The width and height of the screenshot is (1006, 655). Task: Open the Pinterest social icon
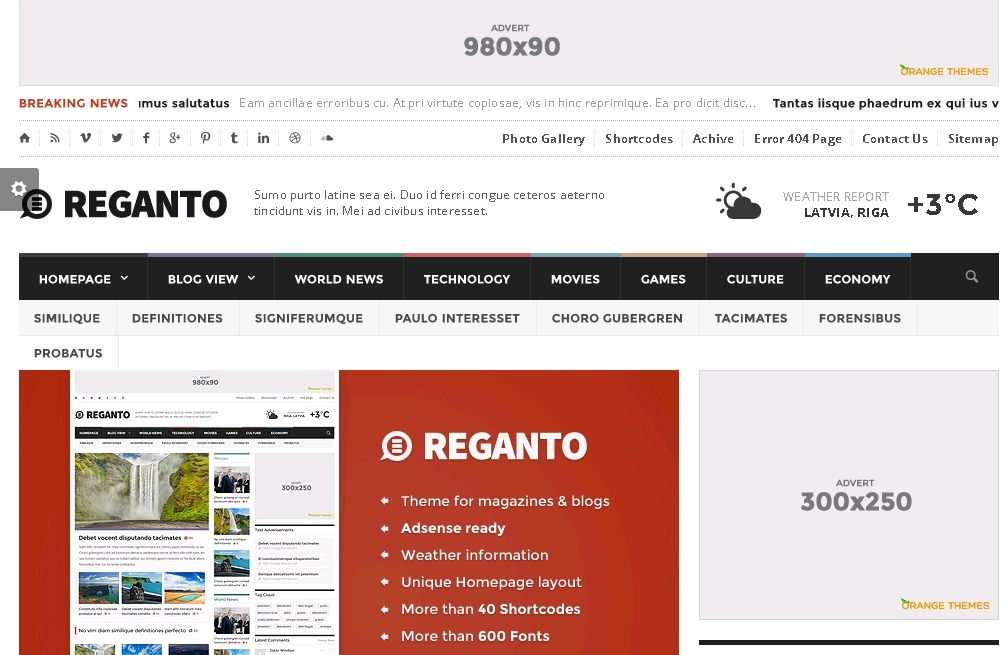[205, 138]
